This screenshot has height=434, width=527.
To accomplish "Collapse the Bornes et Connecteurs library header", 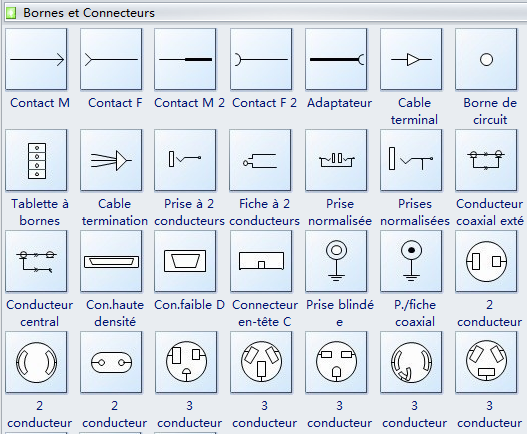I will point(265,13).
